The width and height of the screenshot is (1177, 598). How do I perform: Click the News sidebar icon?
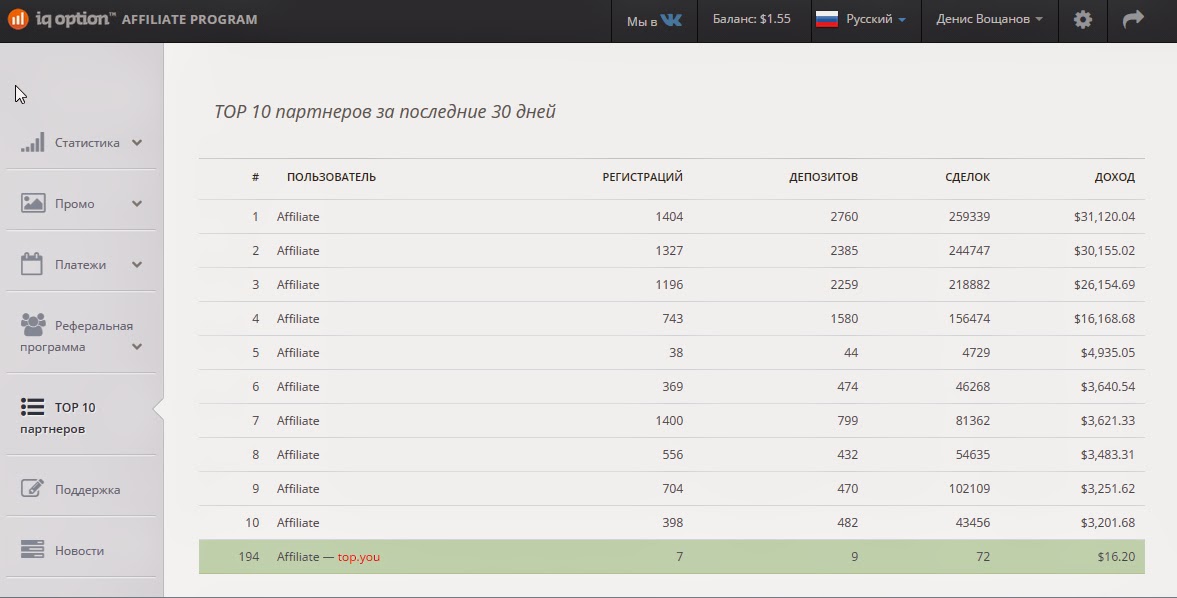click(x=33, y=551)
